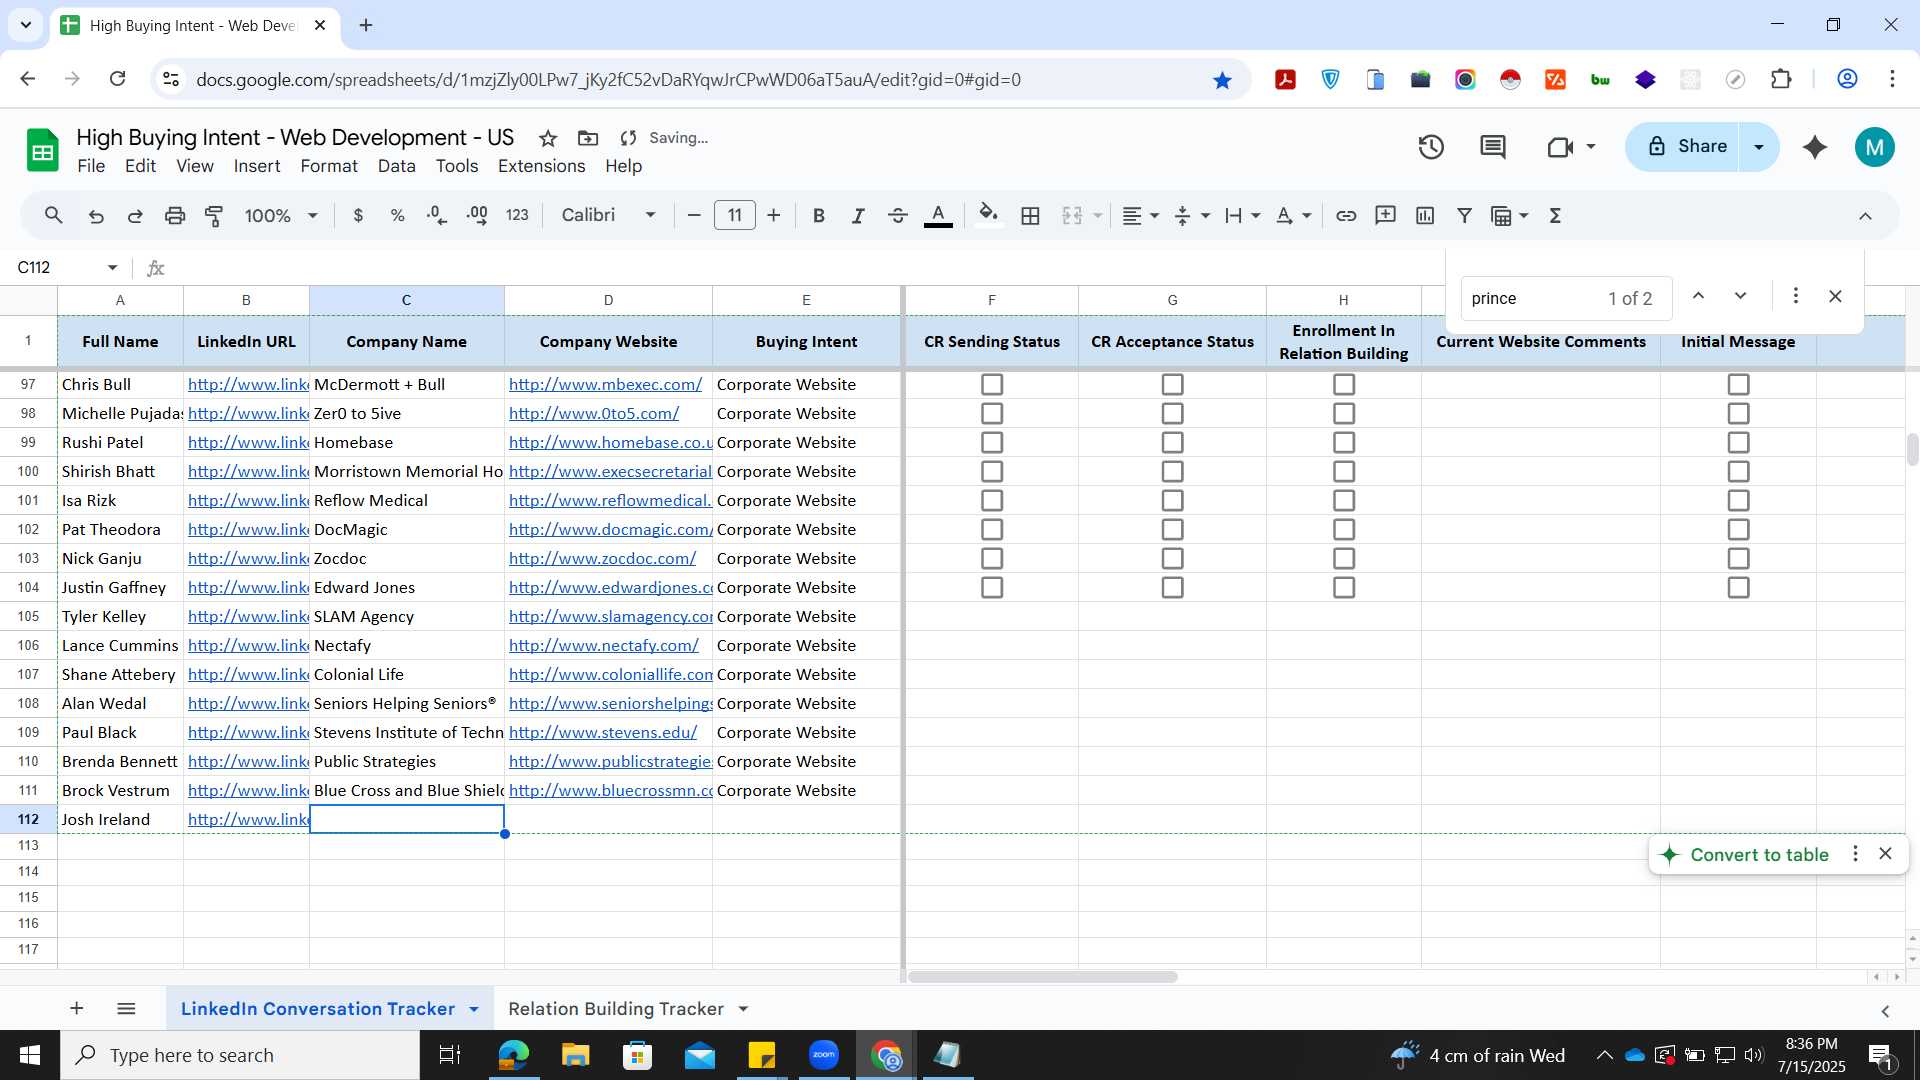Click the horizontal scrollbar thumb
The image size is (1920, 1080).
[1043, 977]
